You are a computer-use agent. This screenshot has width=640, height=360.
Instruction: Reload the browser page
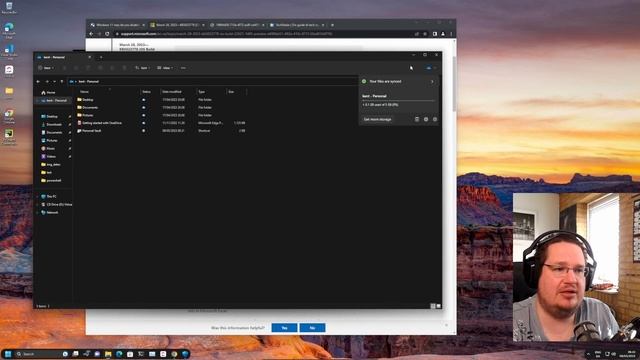tap(107, 34)
